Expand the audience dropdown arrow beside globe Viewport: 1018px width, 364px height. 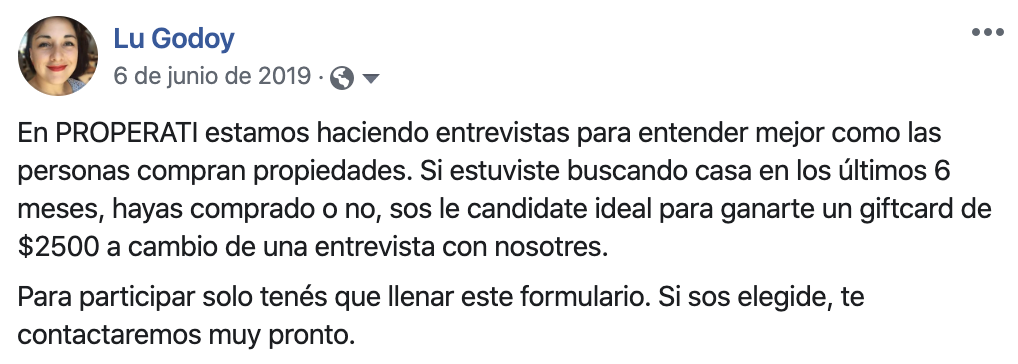[370, 79]
